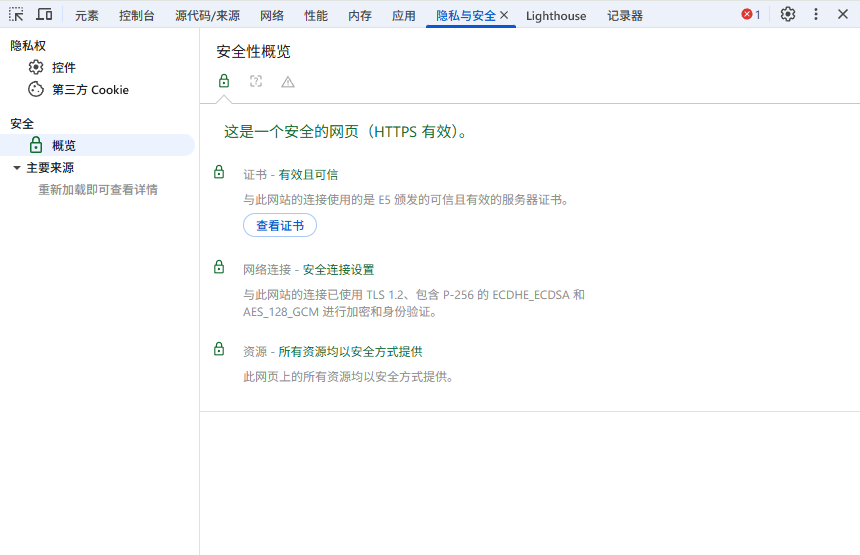Open the 应用 tab
This screenshot has height=555, width=860.
(x=404, y=15)
